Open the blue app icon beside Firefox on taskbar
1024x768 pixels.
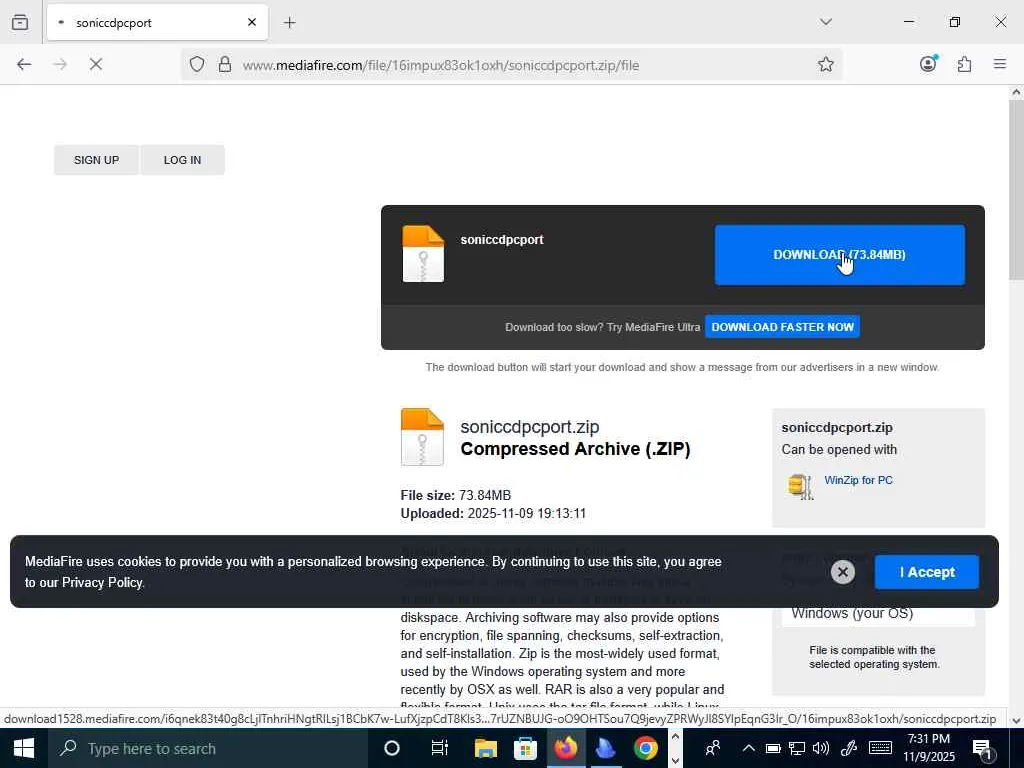tap(605, 748)
